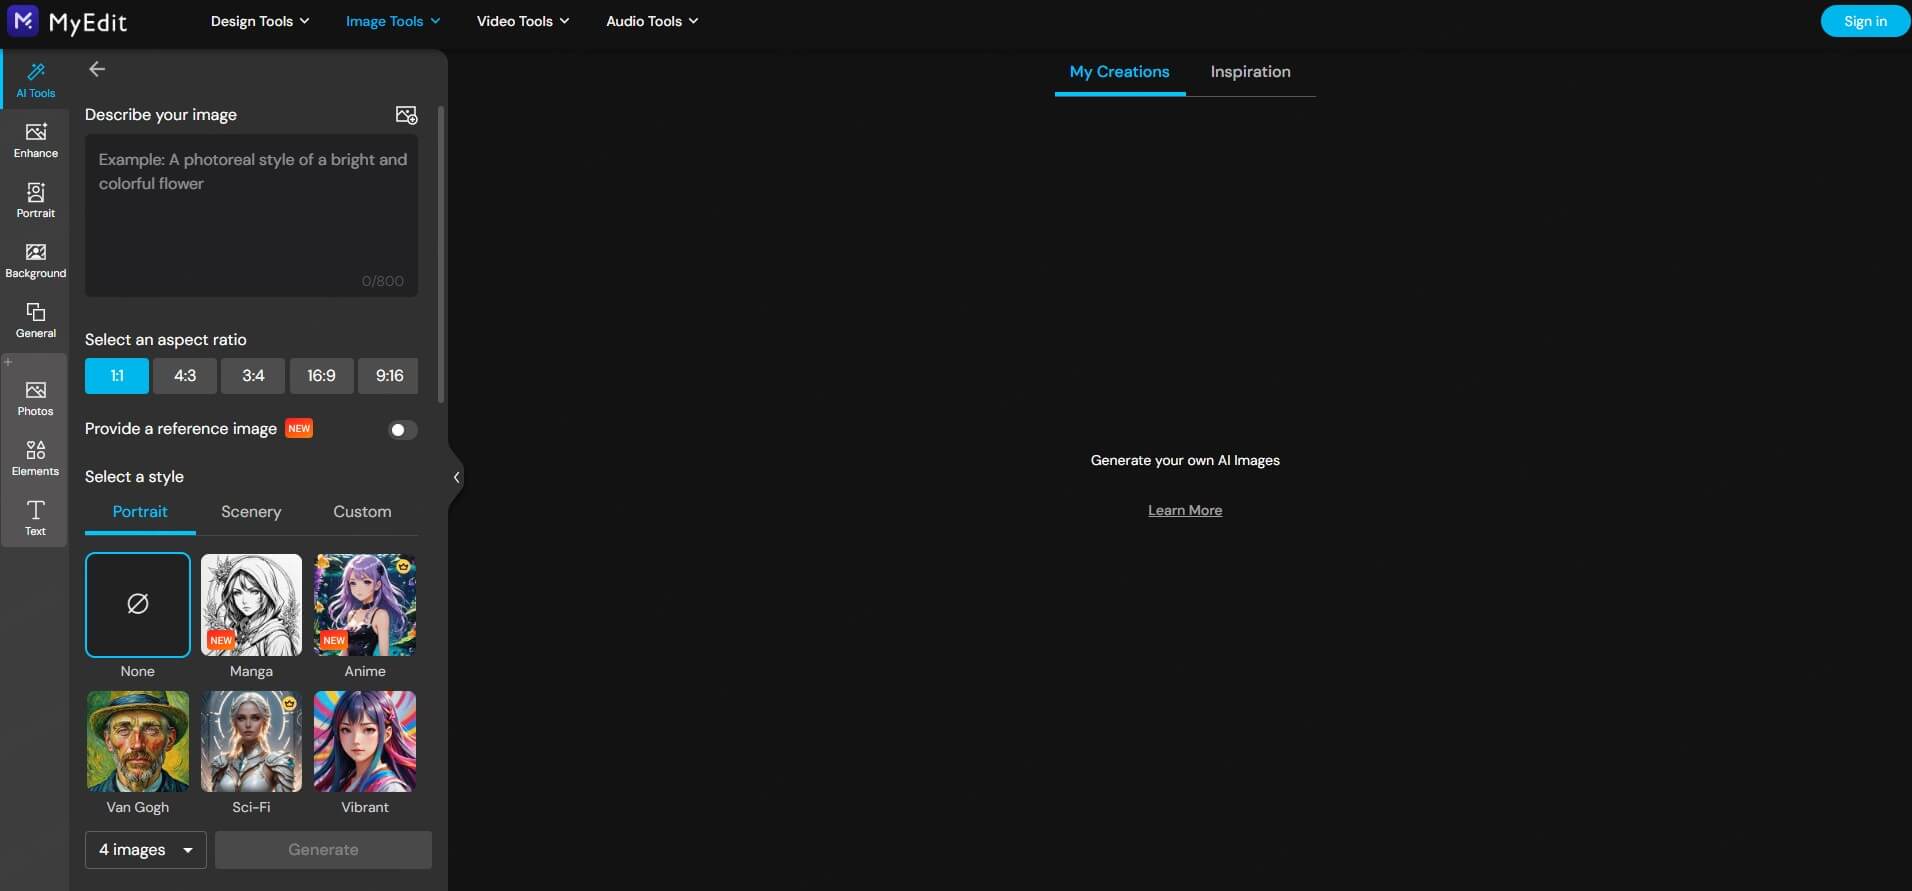Open the Photos panel

coord(36,398)
